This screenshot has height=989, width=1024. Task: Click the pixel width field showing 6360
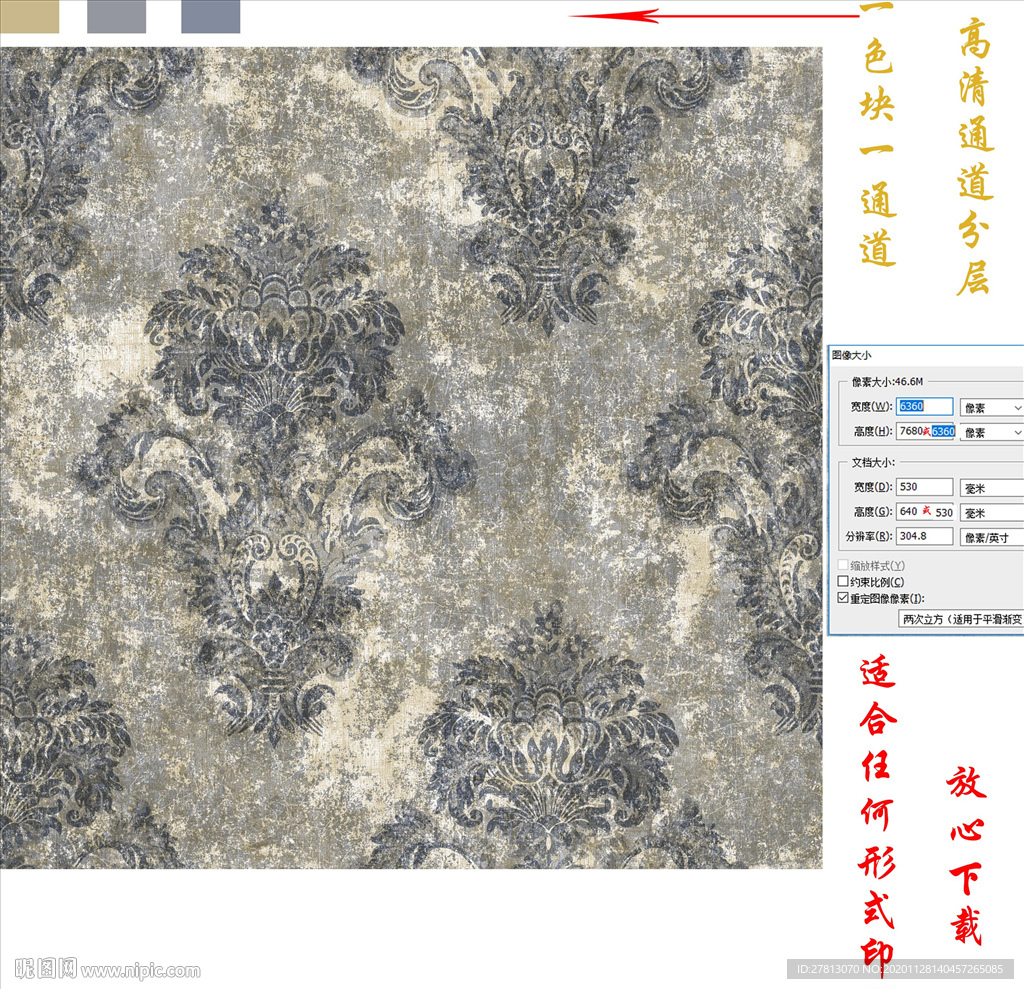click(924, 407)
